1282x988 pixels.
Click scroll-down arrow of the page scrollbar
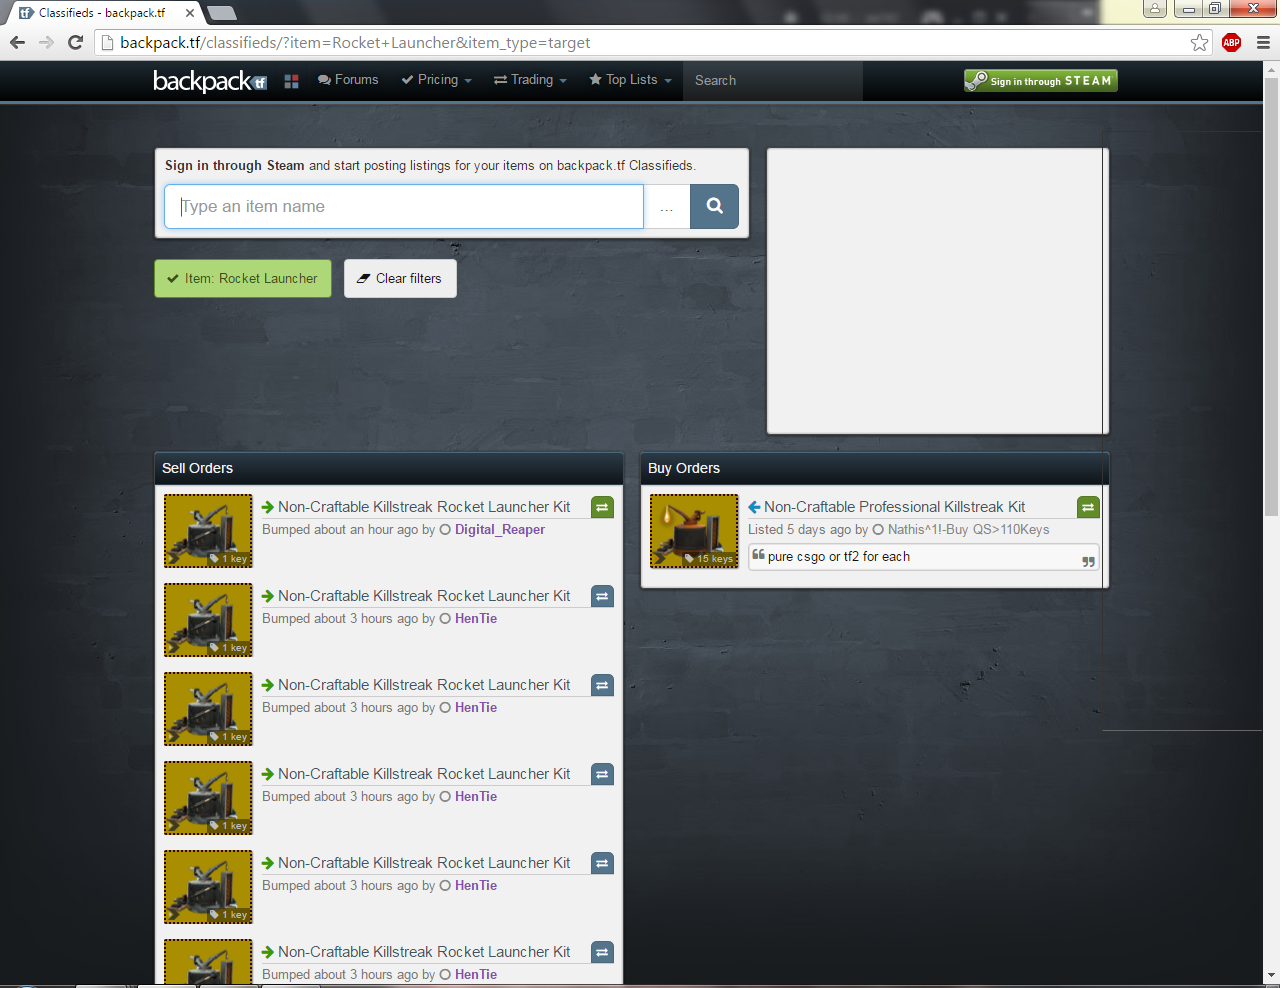click(1272, 975)
